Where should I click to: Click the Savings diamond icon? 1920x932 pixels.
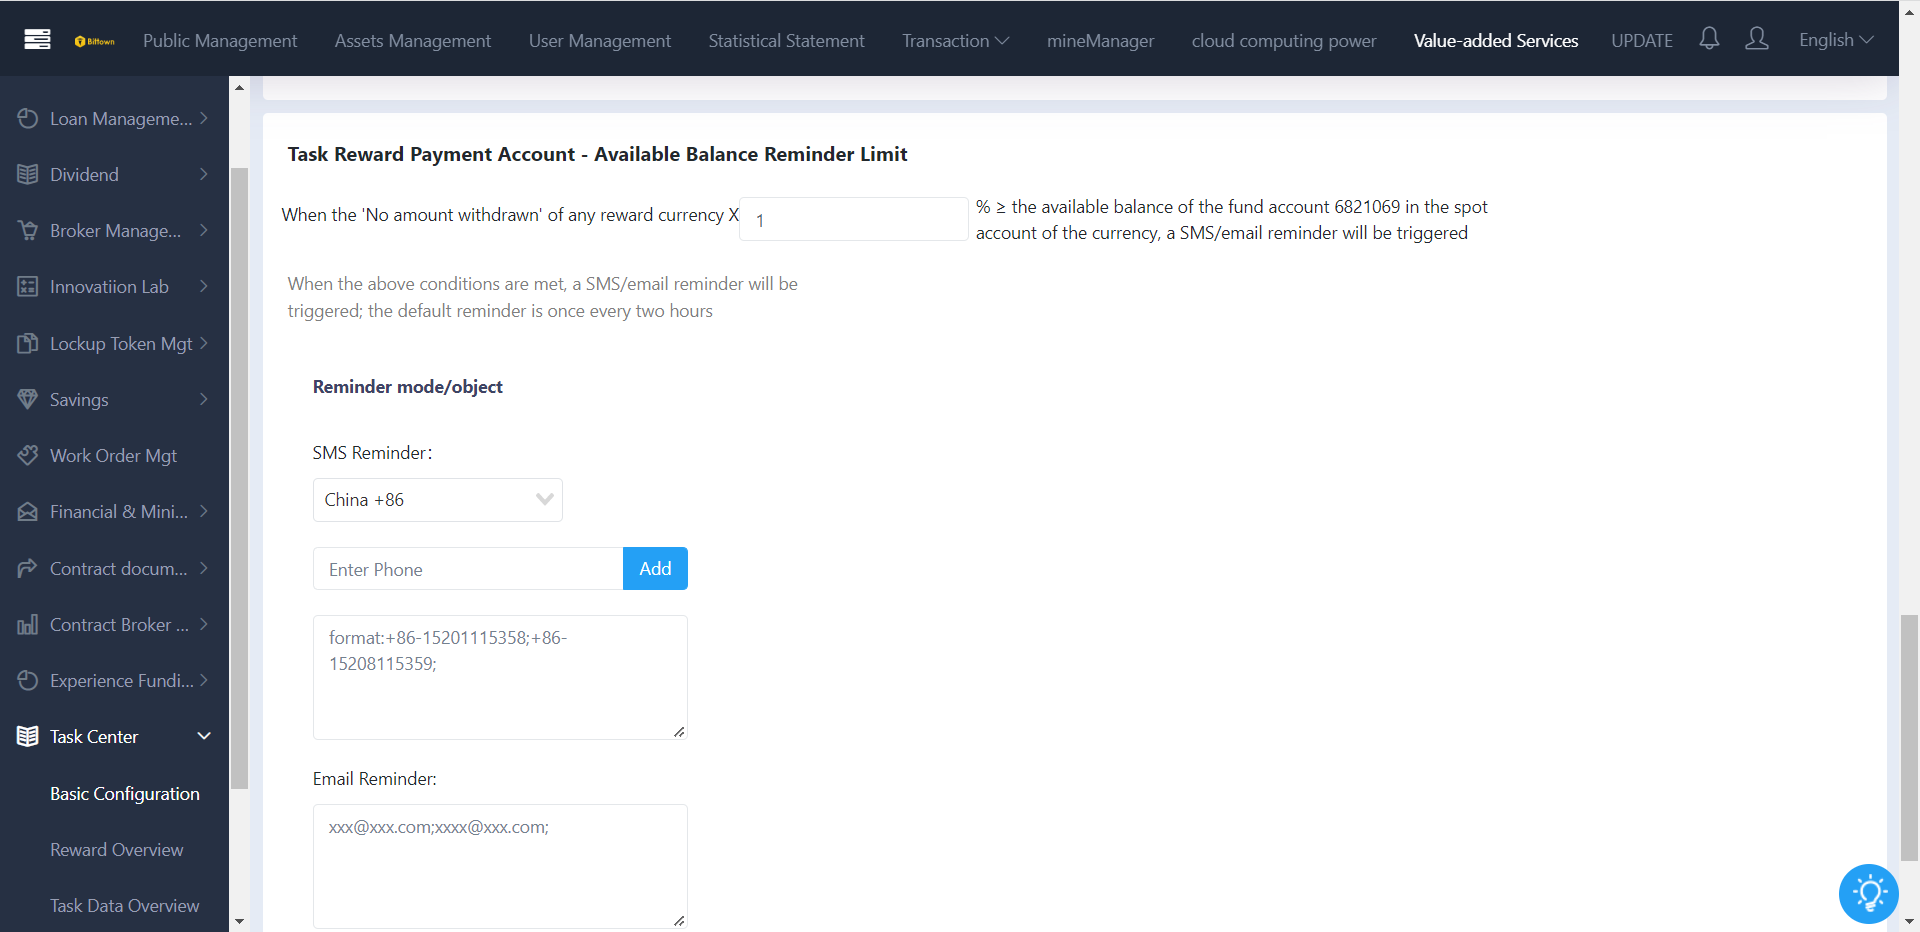coord(27,399)
